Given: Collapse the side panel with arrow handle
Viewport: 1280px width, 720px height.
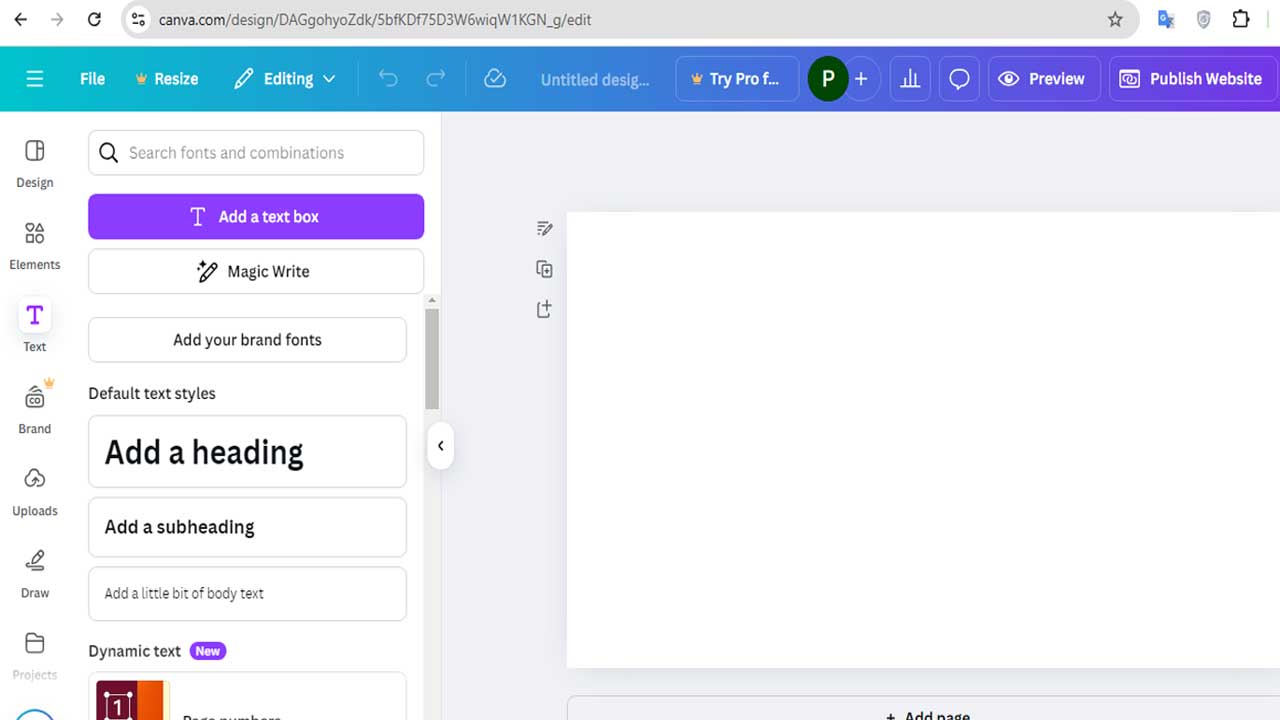Looking at the screenshot, I should (x=440, y=446).
